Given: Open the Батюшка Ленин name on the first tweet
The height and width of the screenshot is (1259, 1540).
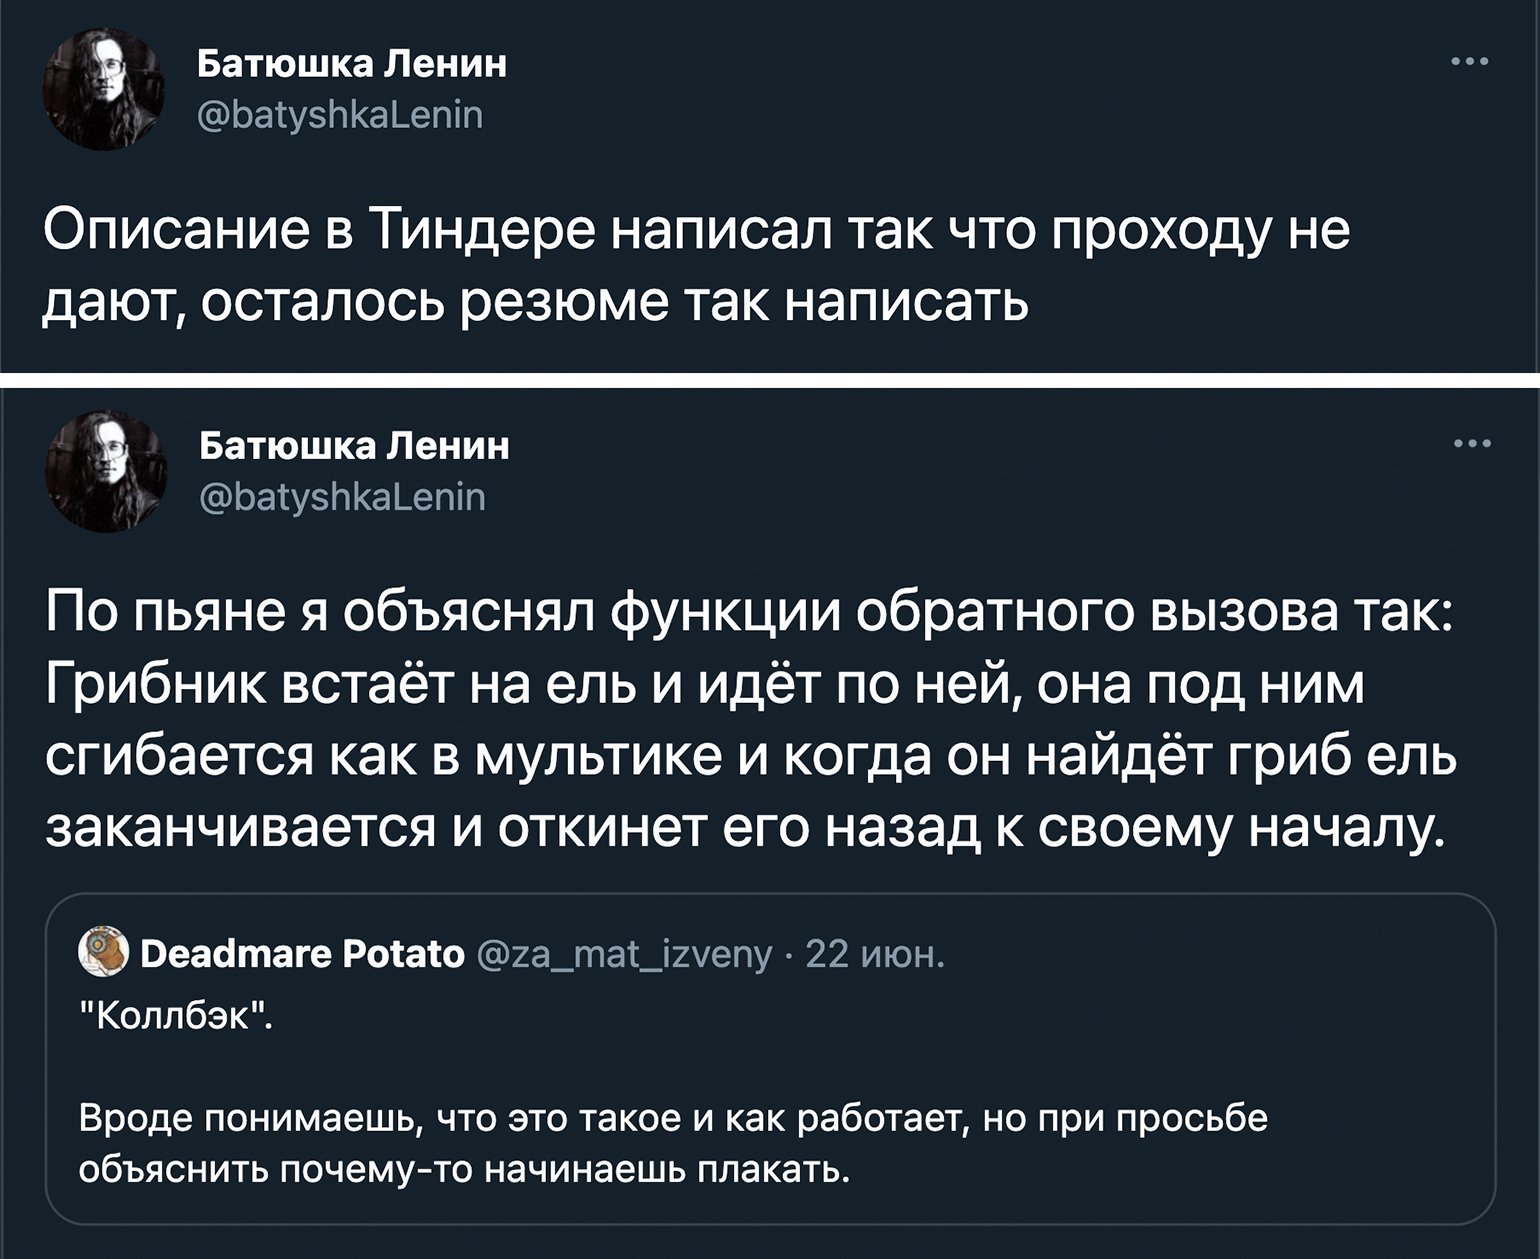Looking at the screenshot, I should point(351,64).
